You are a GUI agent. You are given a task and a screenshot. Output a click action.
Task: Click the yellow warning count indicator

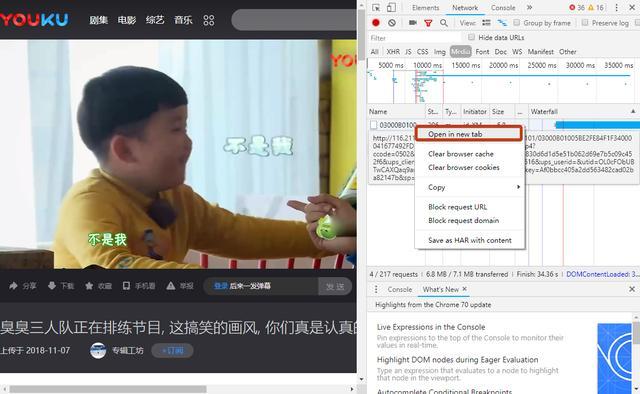pyautogui.click(x=596, y=8)
